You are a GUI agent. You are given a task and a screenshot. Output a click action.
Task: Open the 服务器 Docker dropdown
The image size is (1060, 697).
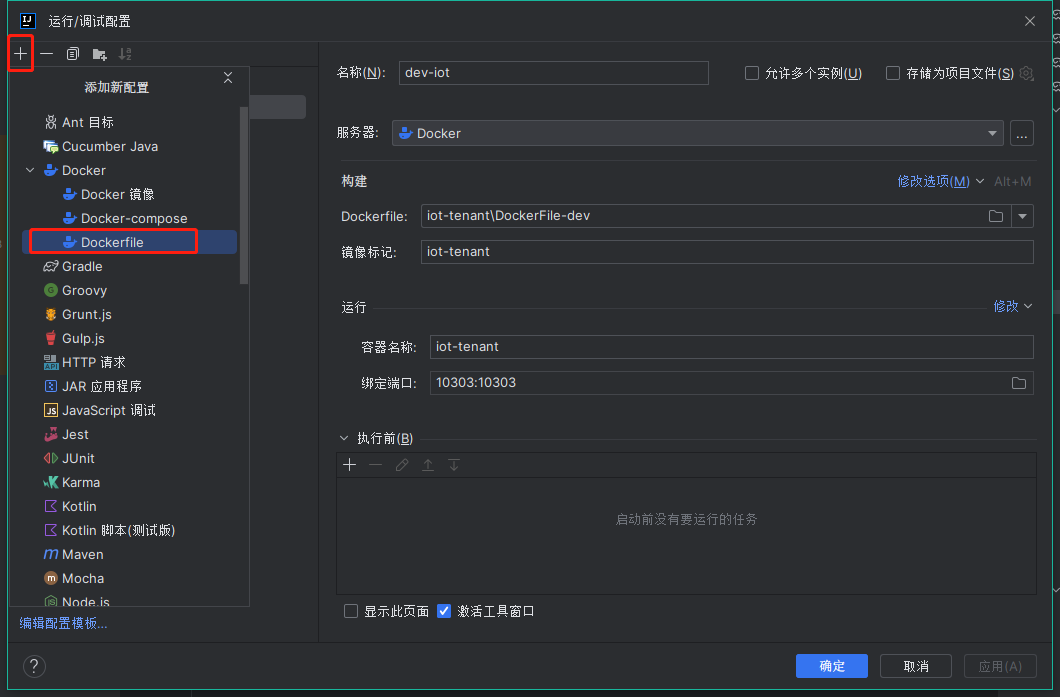[991, 133]
